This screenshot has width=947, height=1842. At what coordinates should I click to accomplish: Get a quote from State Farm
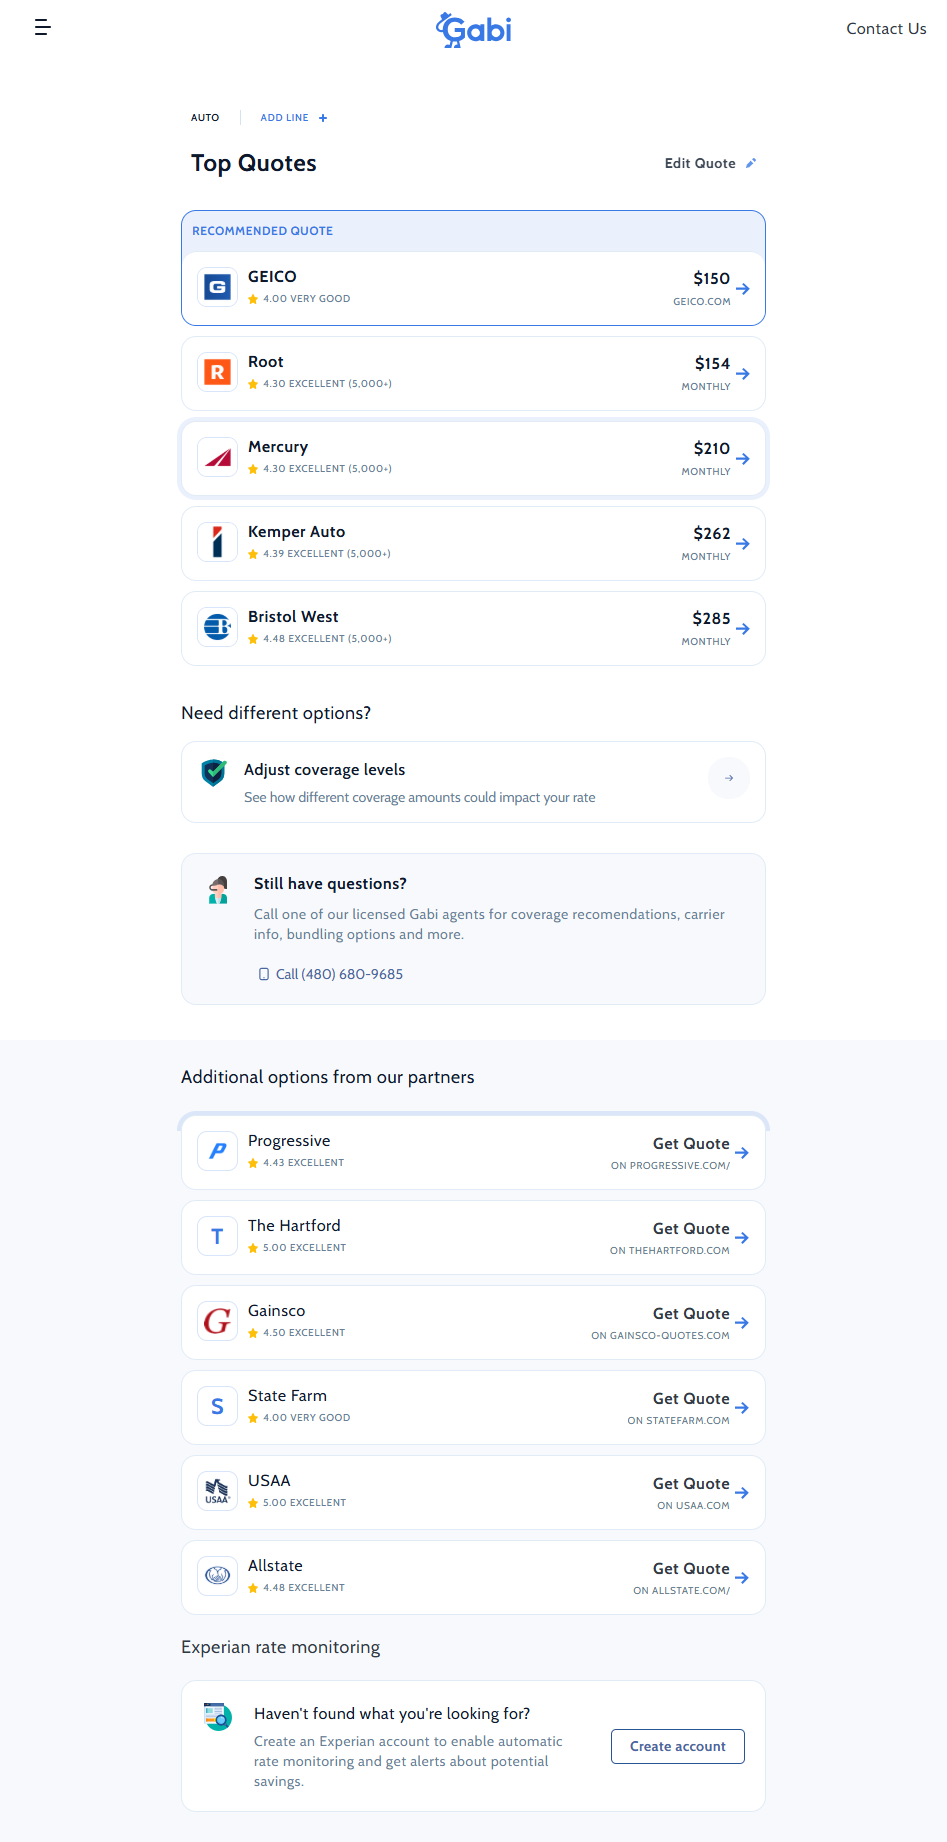(692, 1399)
